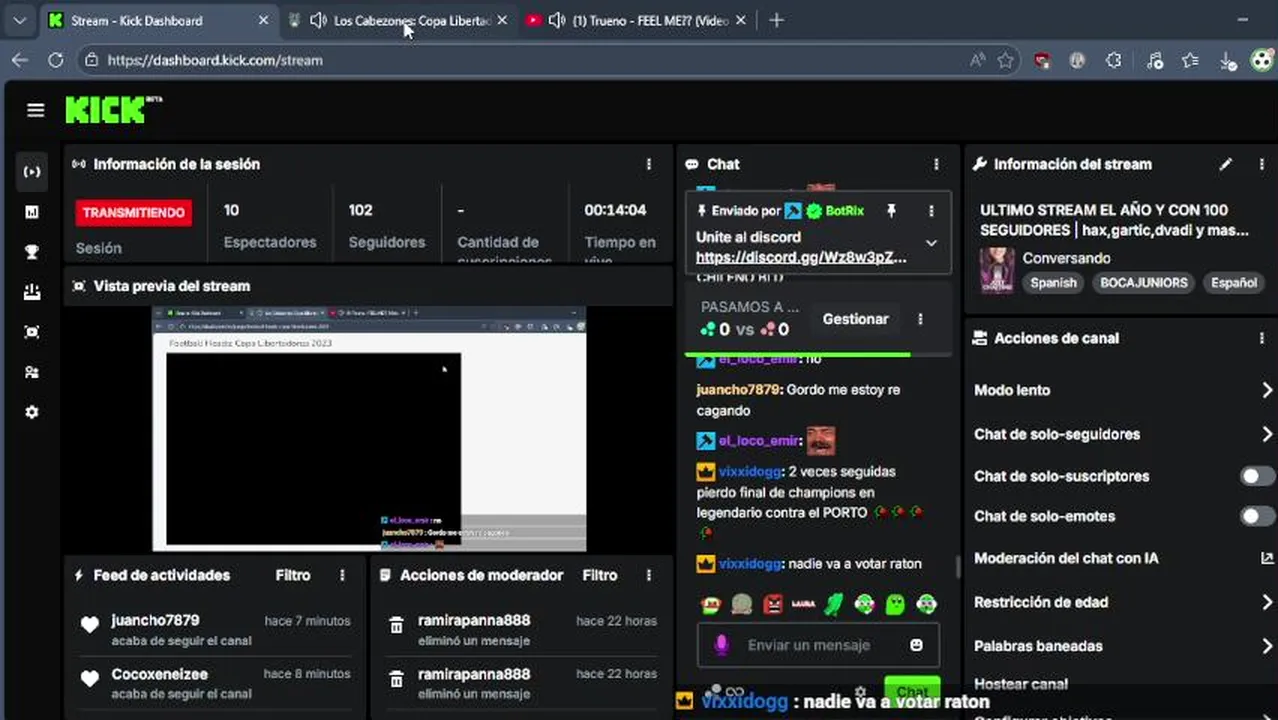Open Feed de actividades three-dot menu

tap(342, 575)
